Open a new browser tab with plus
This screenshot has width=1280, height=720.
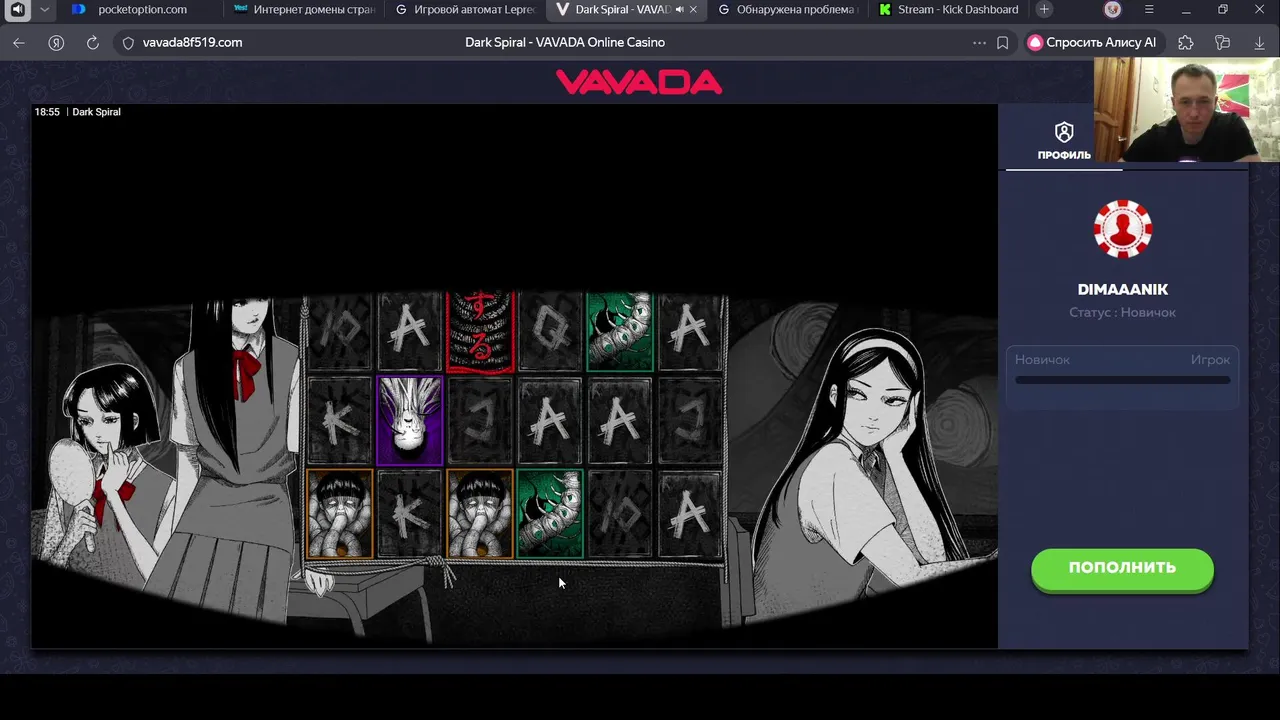pos(1044,9)
